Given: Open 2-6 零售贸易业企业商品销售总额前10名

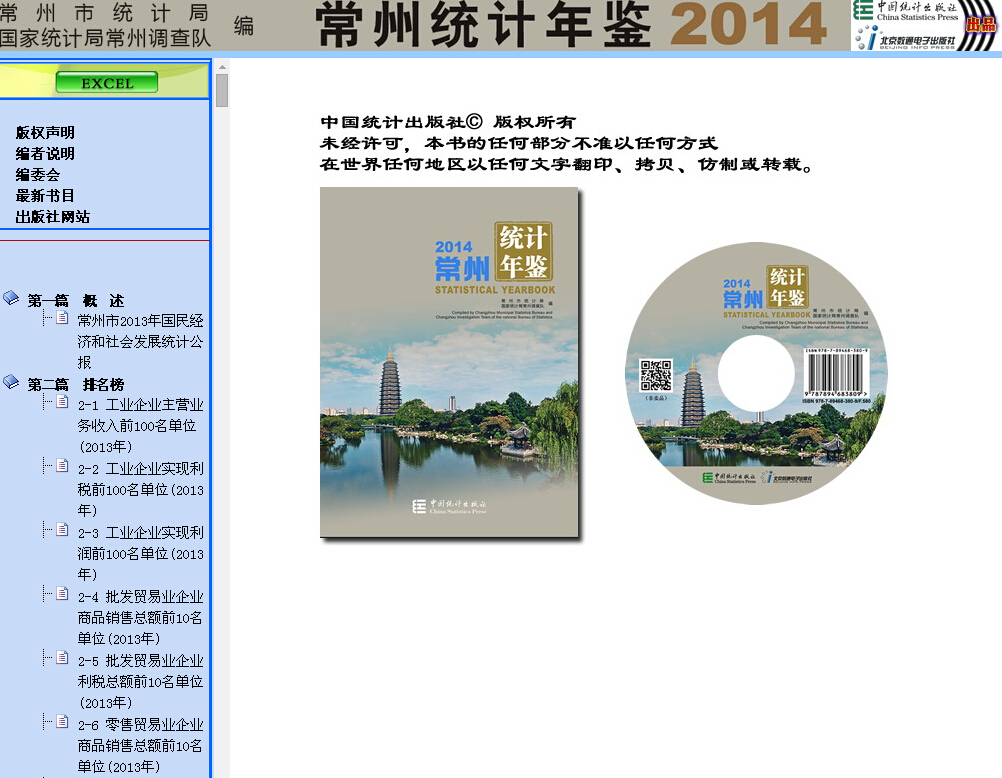Looking at the screenshot, I should tap(141, 745).
